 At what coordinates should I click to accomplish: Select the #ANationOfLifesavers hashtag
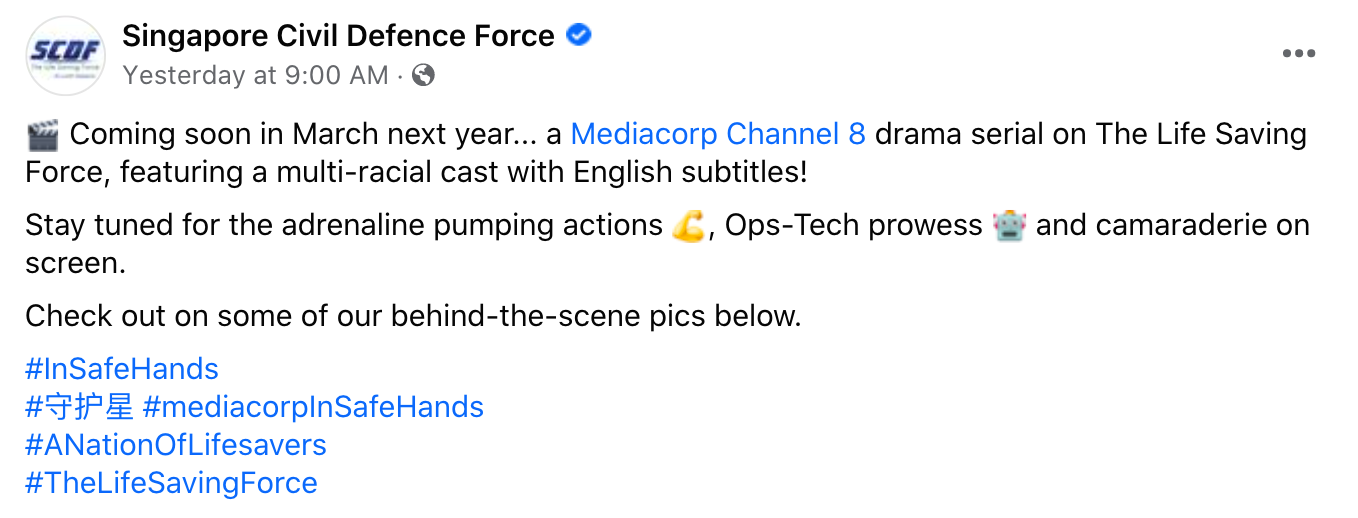click(176, 445)
